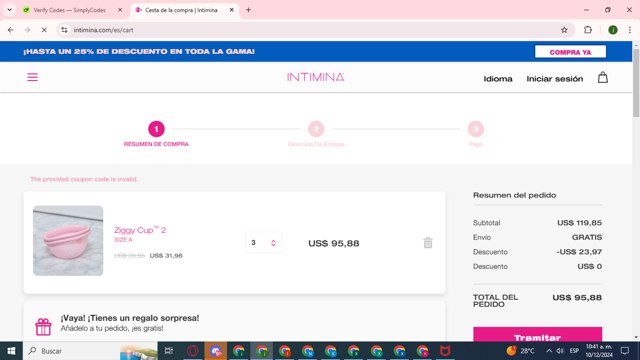The width and height of the screenshot is (640, 360).
Task: Go back to the previous page
Action: click(x=11, y=30)
